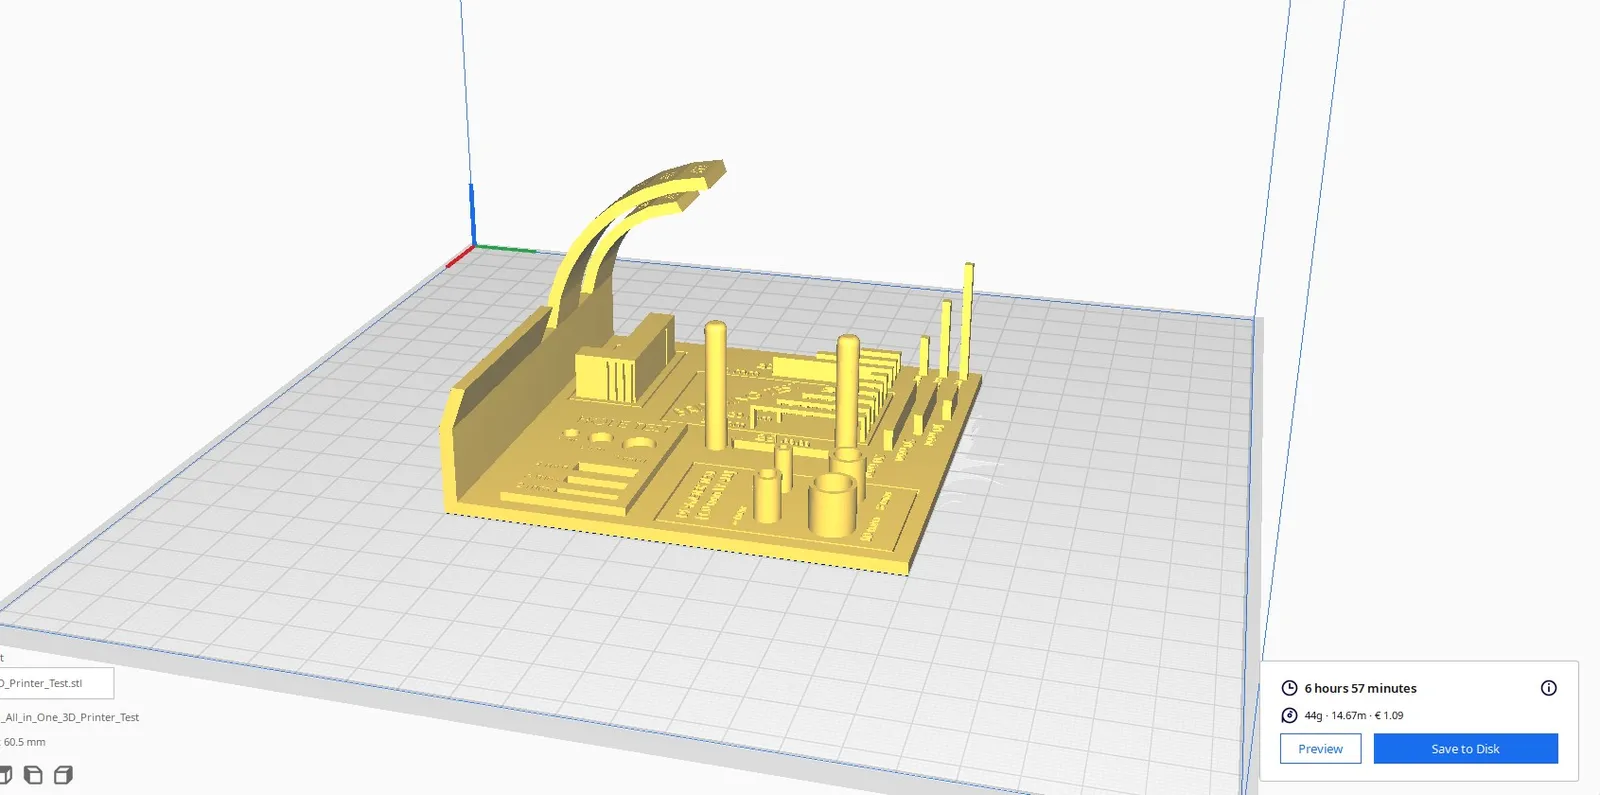The width and height of the screenshot is (1600, 795).
Task: Switch camera to right side view icon
Action: click(63, 775)
